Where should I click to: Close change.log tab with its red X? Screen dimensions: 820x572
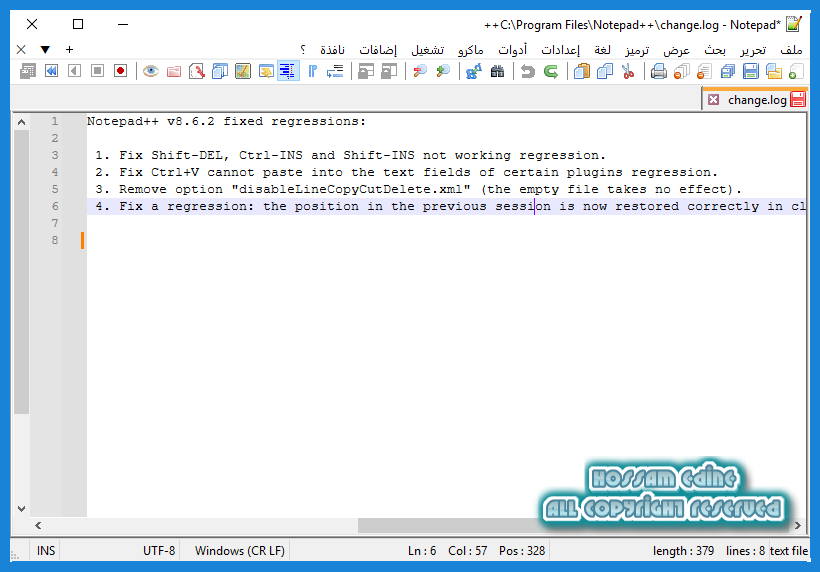713,99
